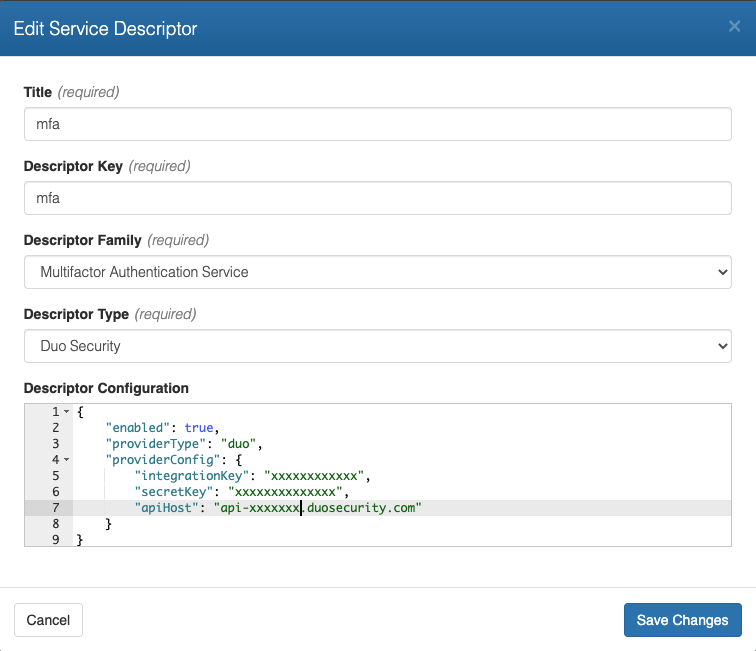Collapse the providerConfig block at line 4

tap(66, 460)
